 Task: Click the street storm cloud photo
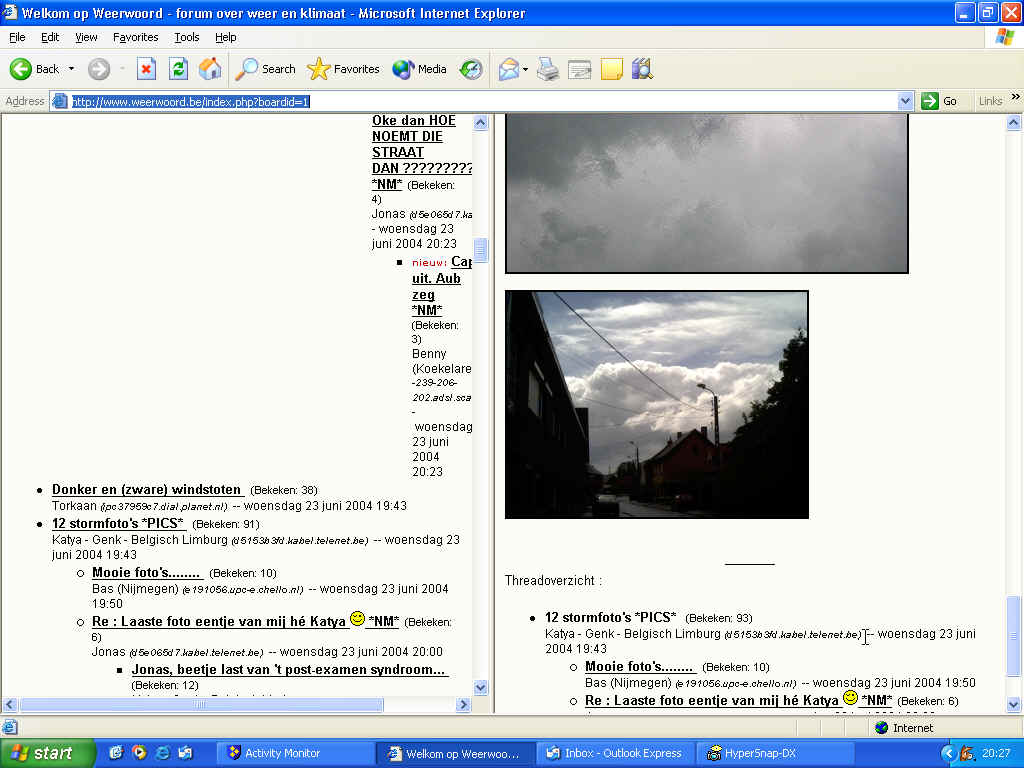pyautogui.click(x=656, y=404)
